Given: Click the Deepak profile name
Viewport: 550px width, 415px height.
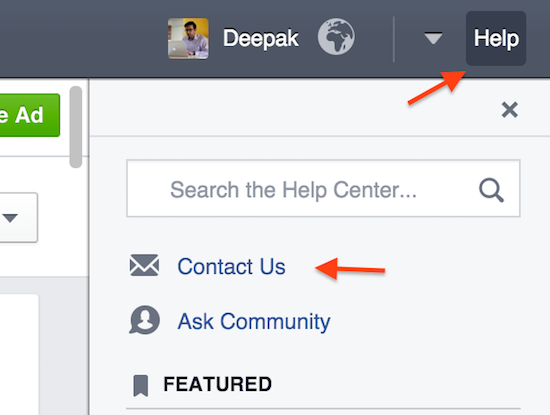Looking at the screenshot, I should [x=261, y=38].
